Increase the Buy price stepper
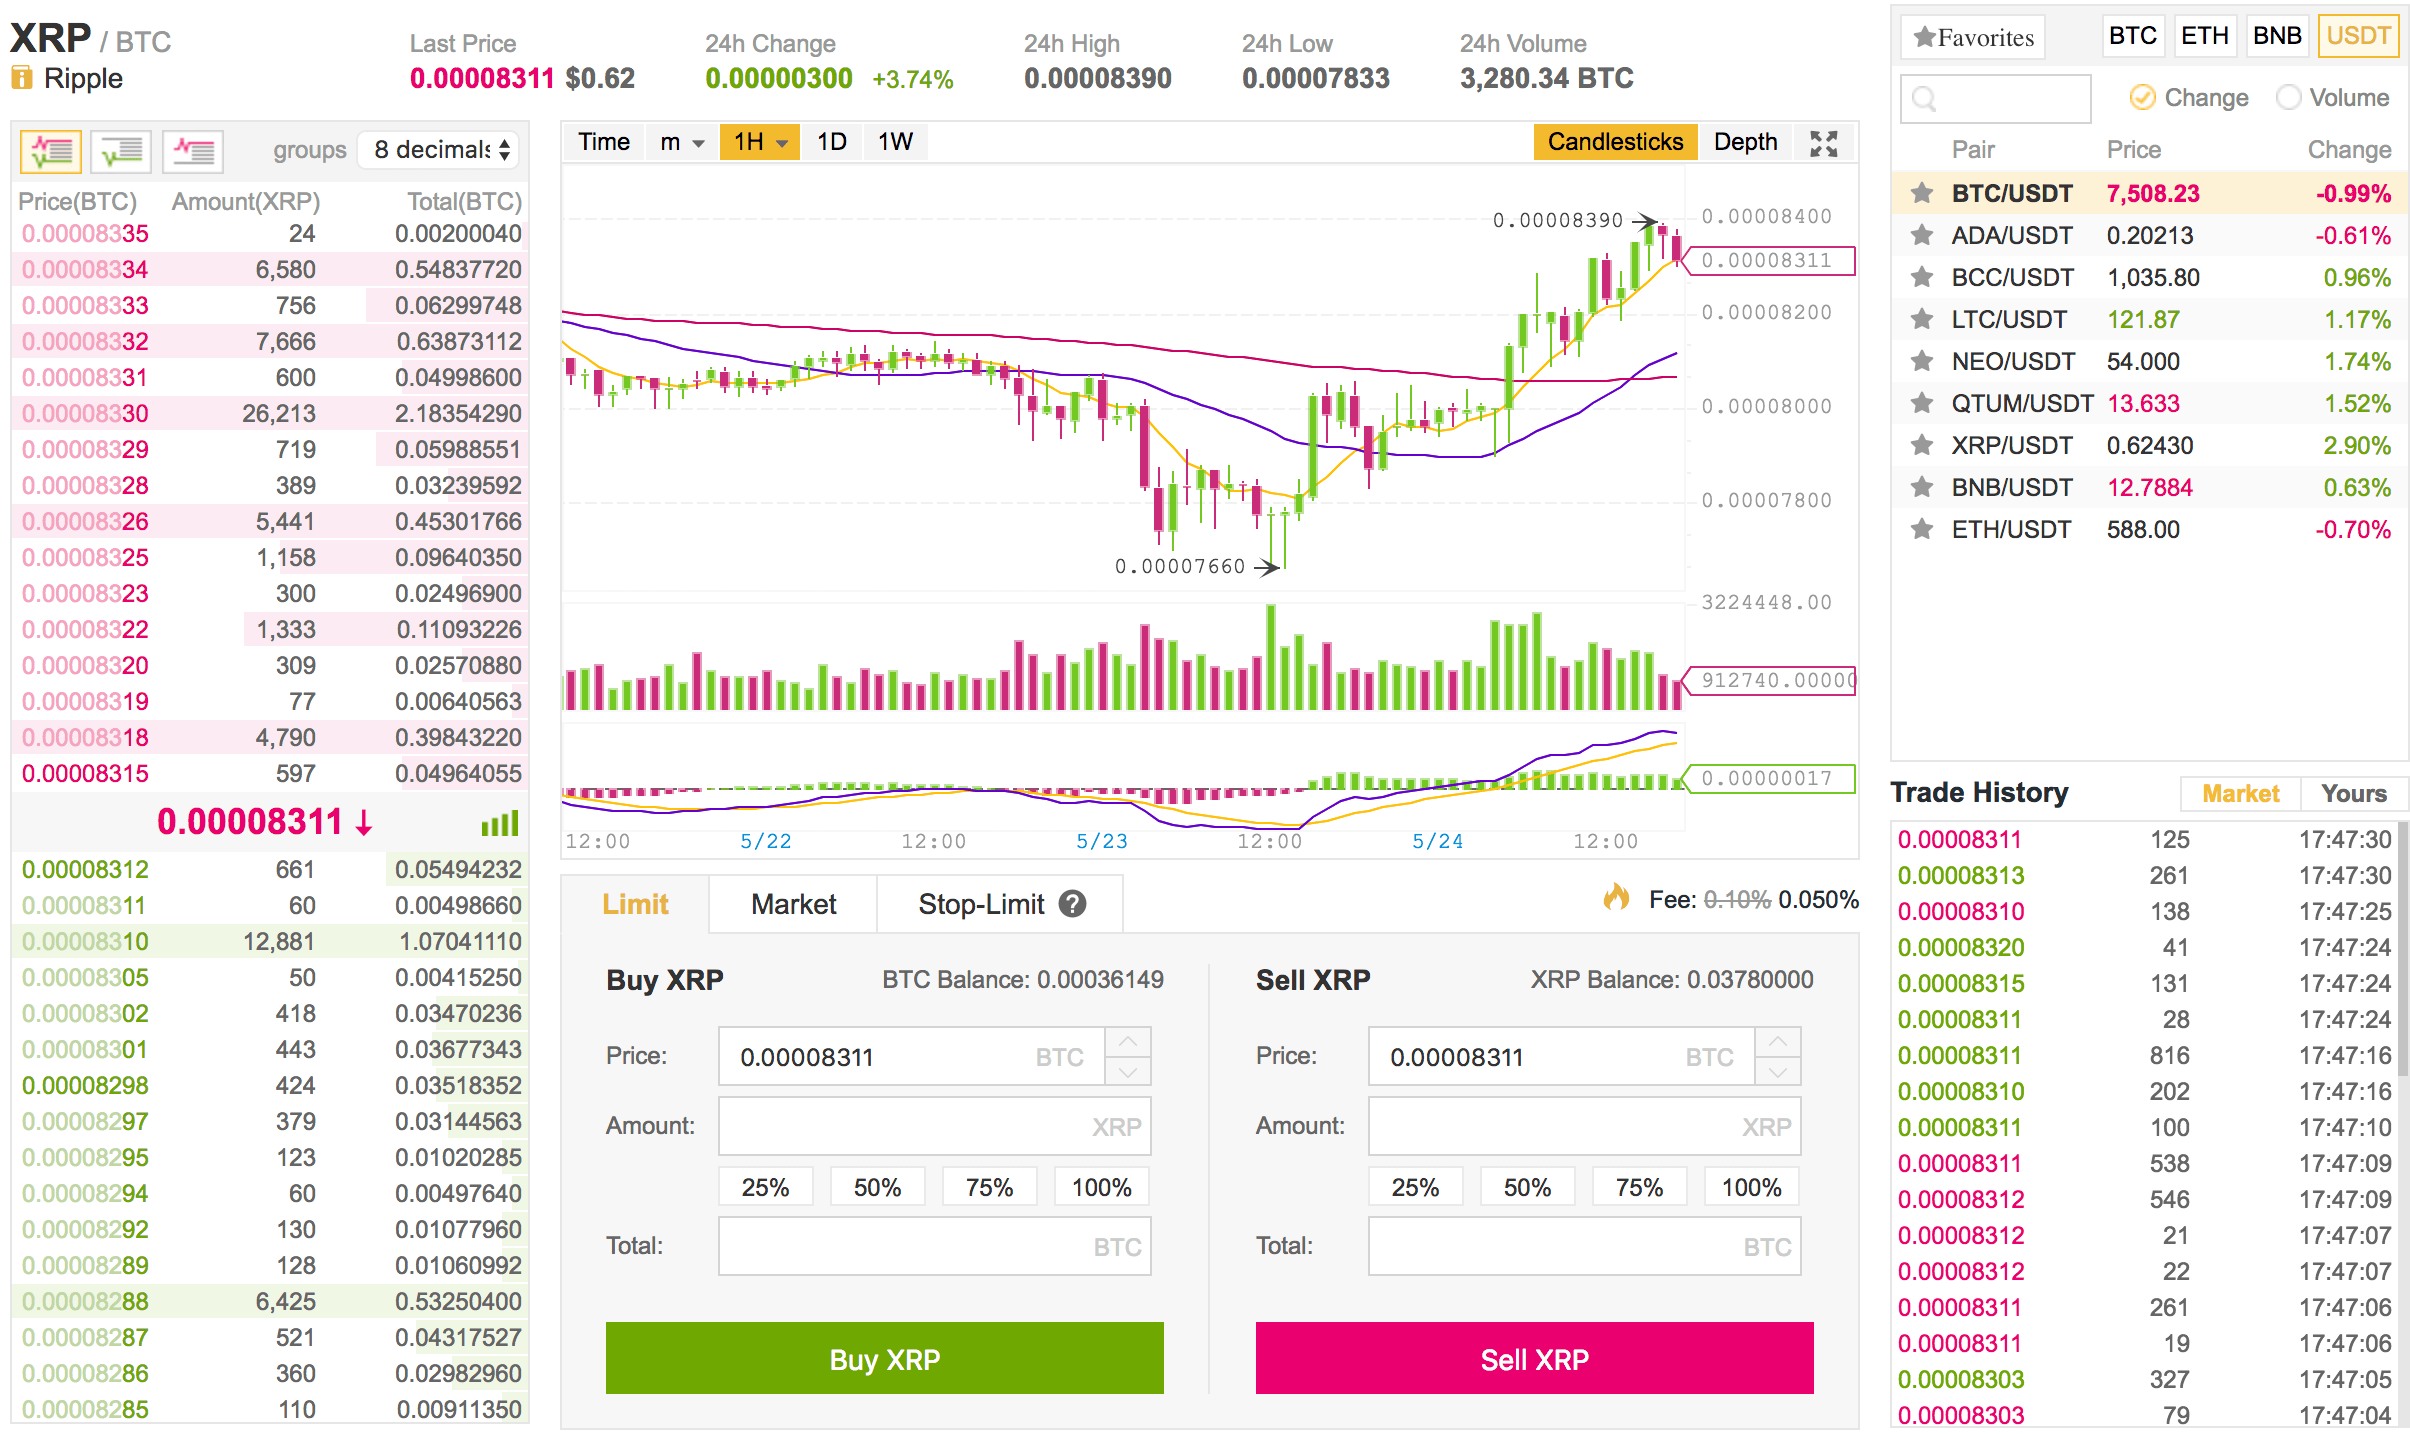 coord(1128,1042)
